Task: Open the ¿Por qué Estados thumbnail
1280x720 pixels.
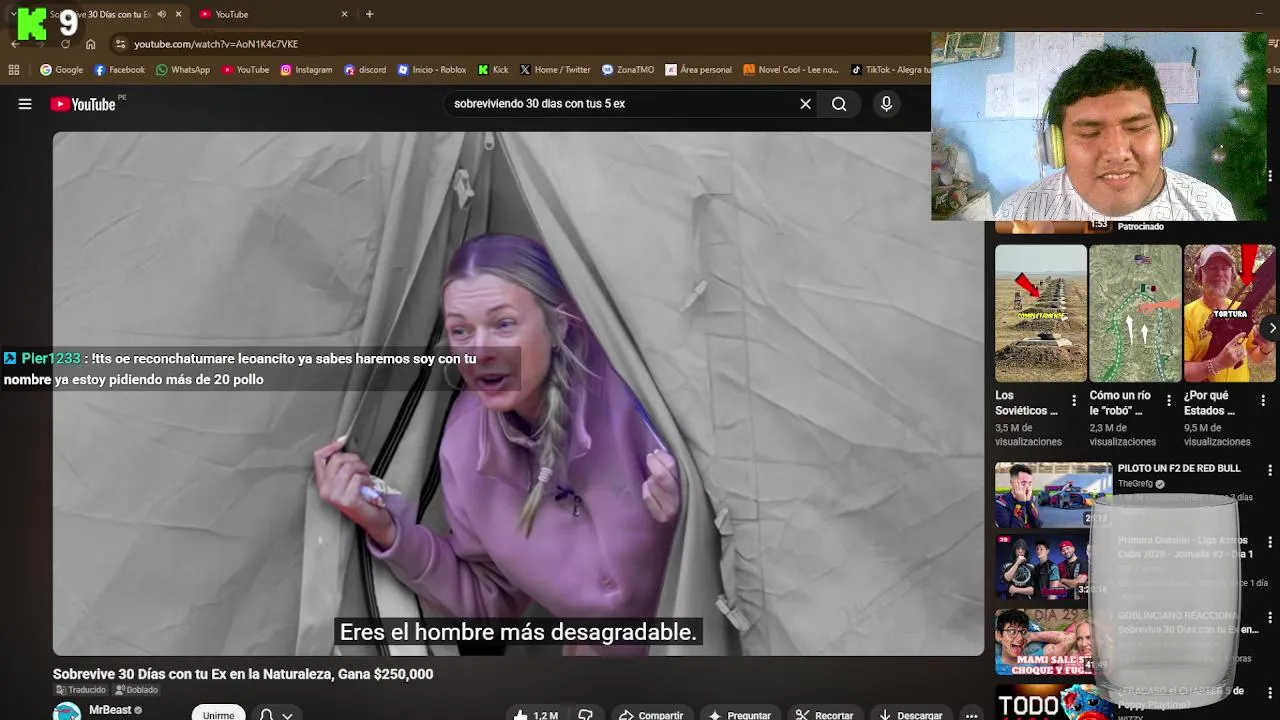Action: (1229, 313)
